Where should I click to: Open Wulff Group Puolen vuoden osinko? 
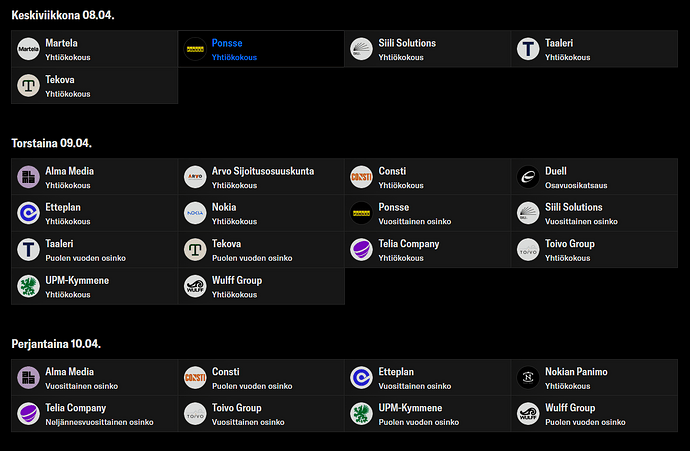pos(595,414)
